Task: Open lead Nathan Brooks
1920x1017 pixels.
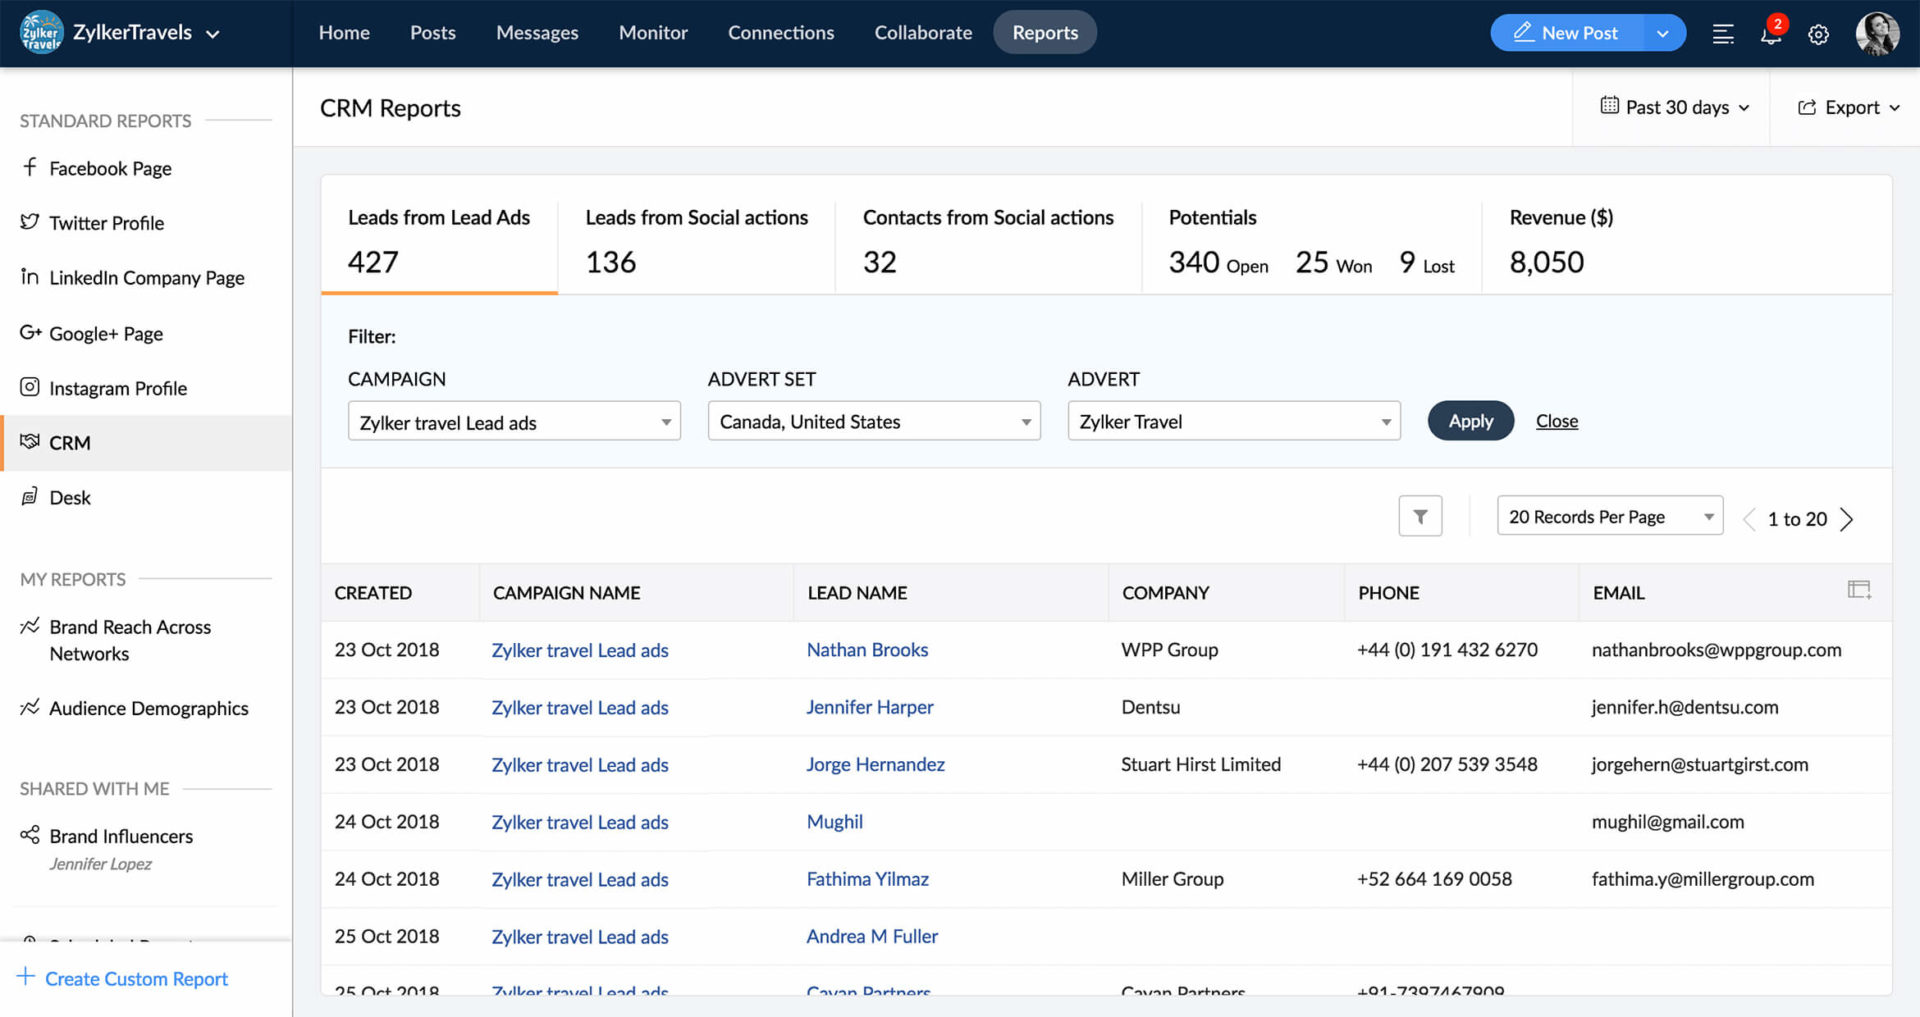Action: tap(867, 650)
